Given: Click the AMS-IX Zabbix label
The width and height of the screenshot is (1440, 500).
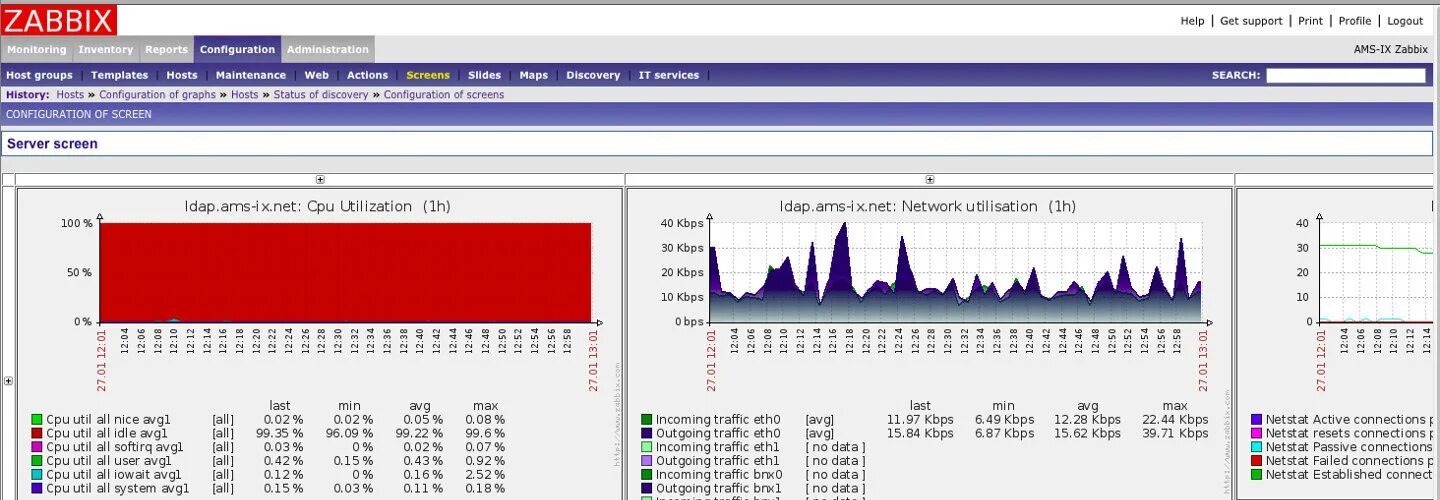Looking at the screenshot, I should tap(1390, 49).
